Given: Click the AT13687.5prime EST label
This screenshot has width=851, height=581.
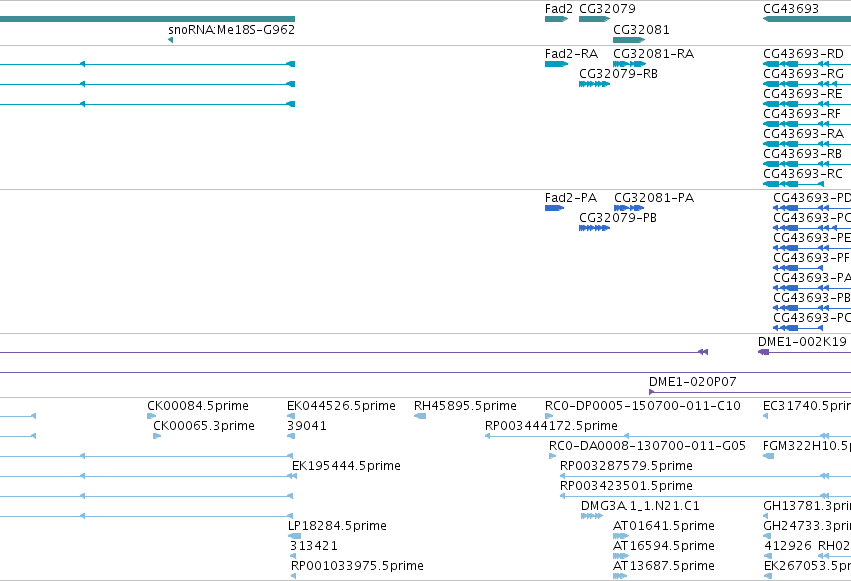Looking at the screenshot, I should pos(664,566).
